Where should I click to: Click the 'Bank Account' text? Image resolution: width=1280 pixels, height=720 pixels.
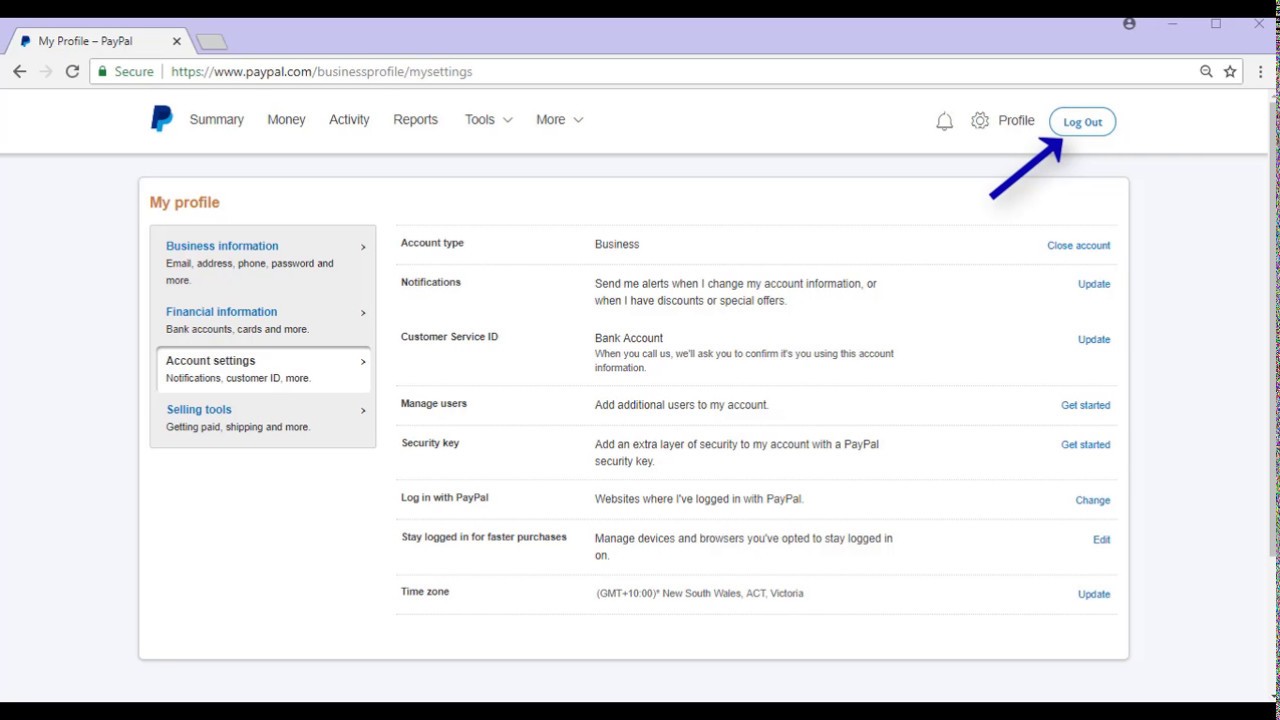(x=629, y=338)
